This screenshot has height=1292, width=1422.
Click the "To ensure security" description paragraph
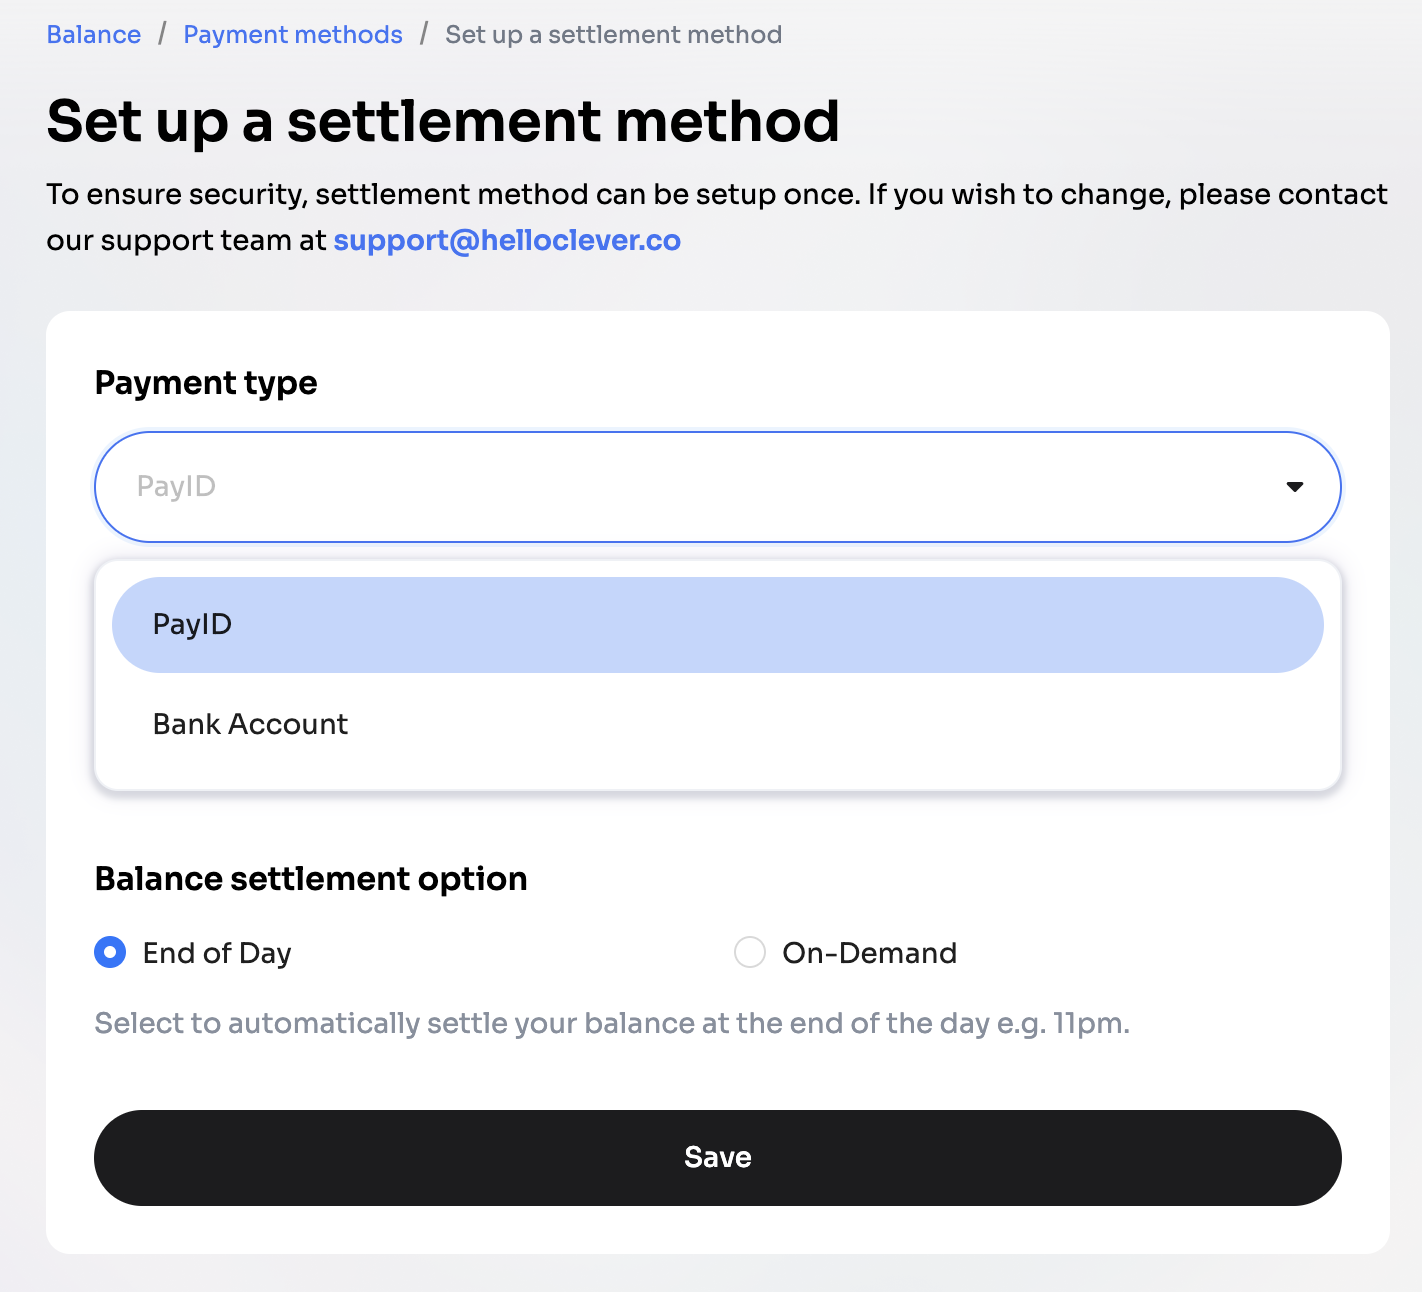716,195
